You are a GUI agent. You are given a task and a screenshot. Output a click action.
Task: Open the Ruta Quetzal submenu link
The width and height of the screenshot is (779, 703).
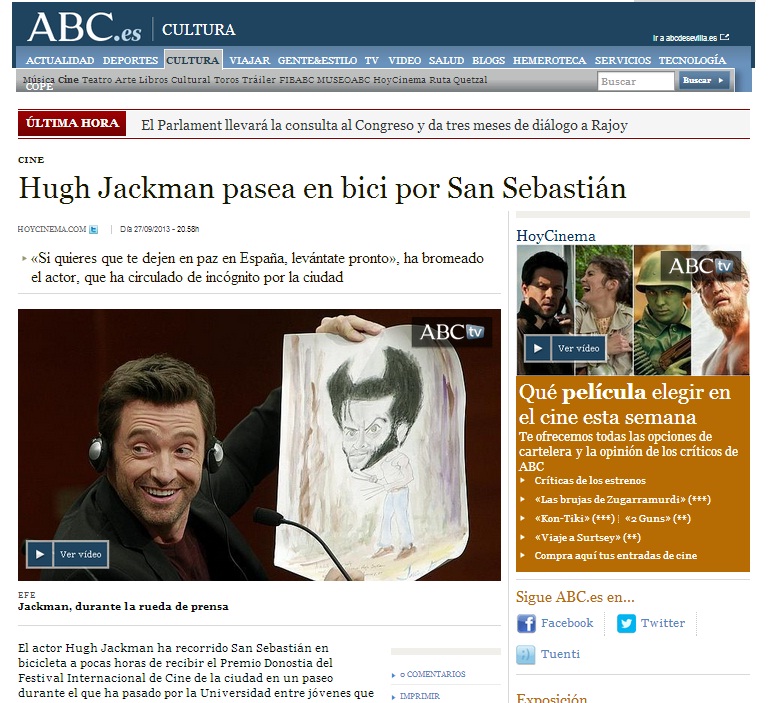[458, 79]
